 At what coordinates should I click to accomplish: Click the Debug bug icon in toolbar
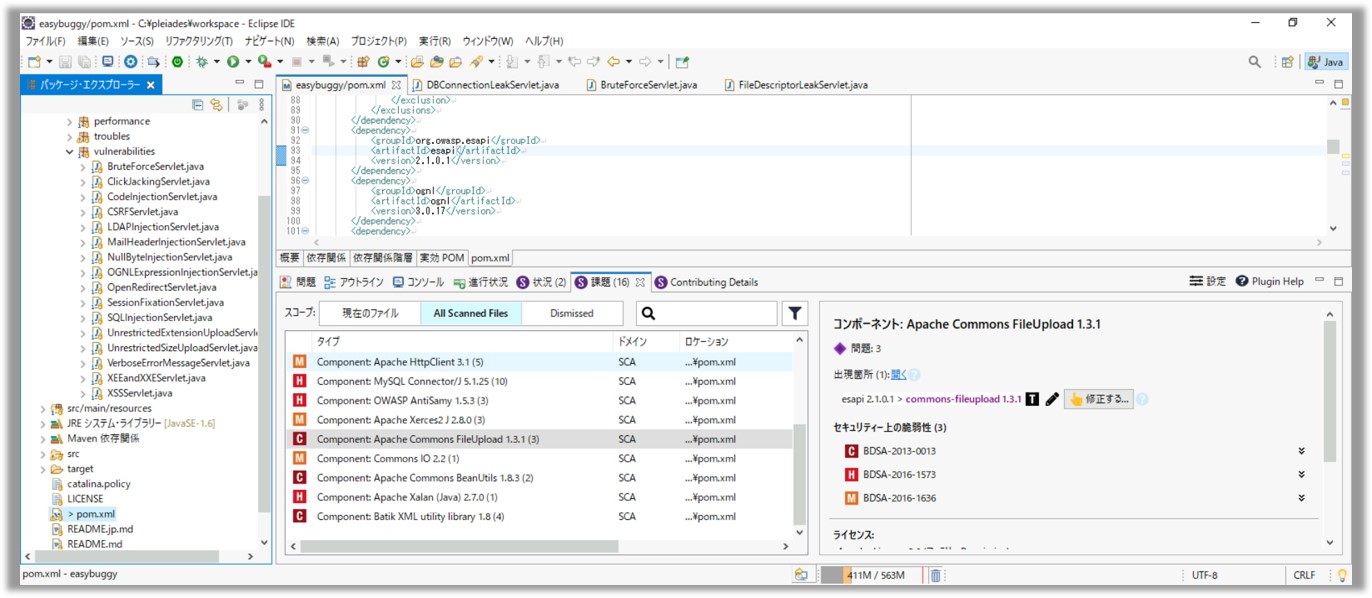coord(202,62)
